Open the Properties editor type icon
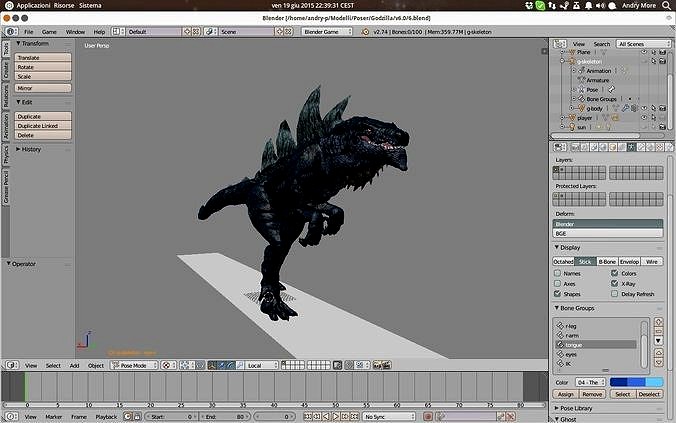 coord(560,147)
